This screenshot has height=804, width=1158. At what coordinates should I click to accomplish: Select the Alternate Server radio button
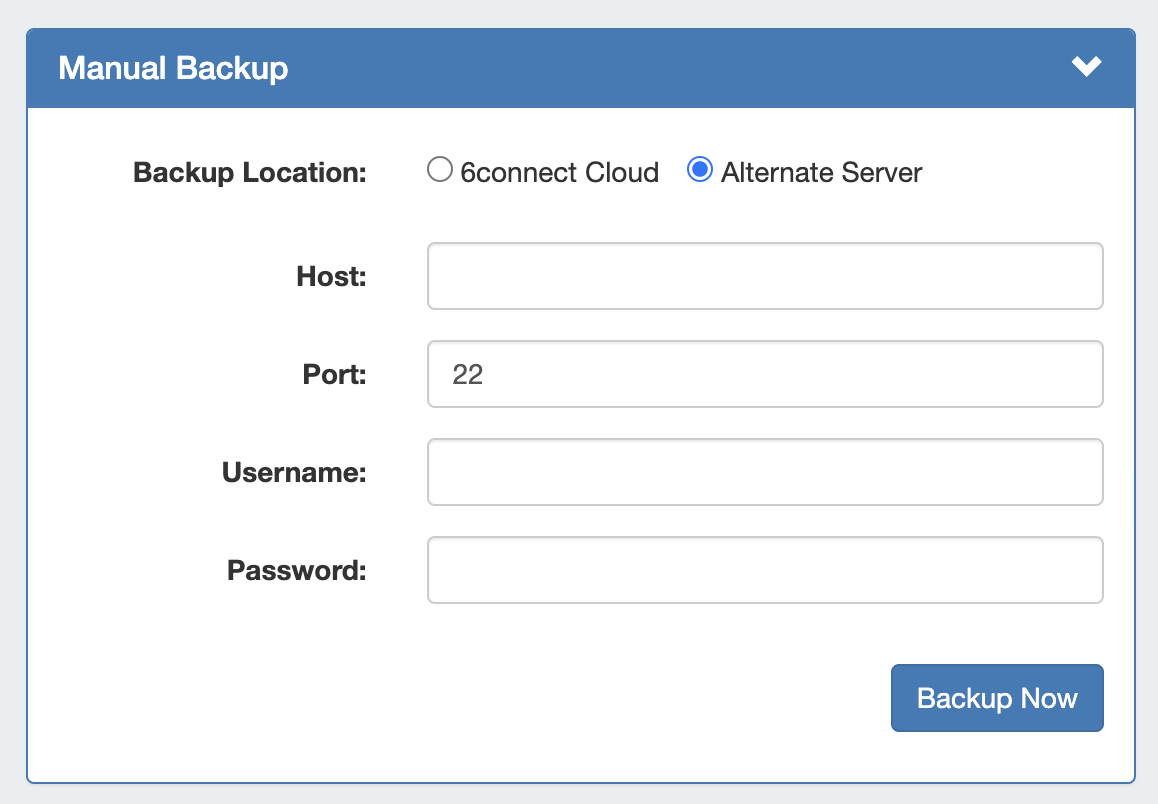(x=700, y=171)
